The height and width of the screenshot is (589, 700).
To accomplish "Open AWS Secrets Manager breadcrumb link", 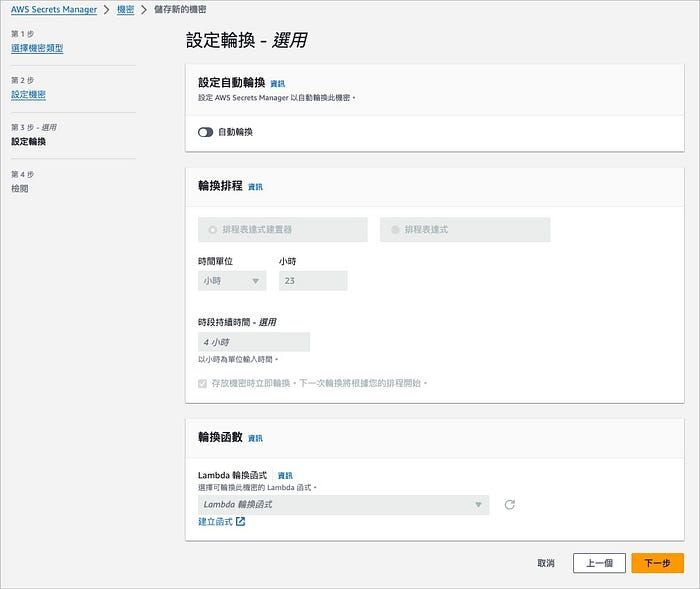I will [x=54, y=9].
